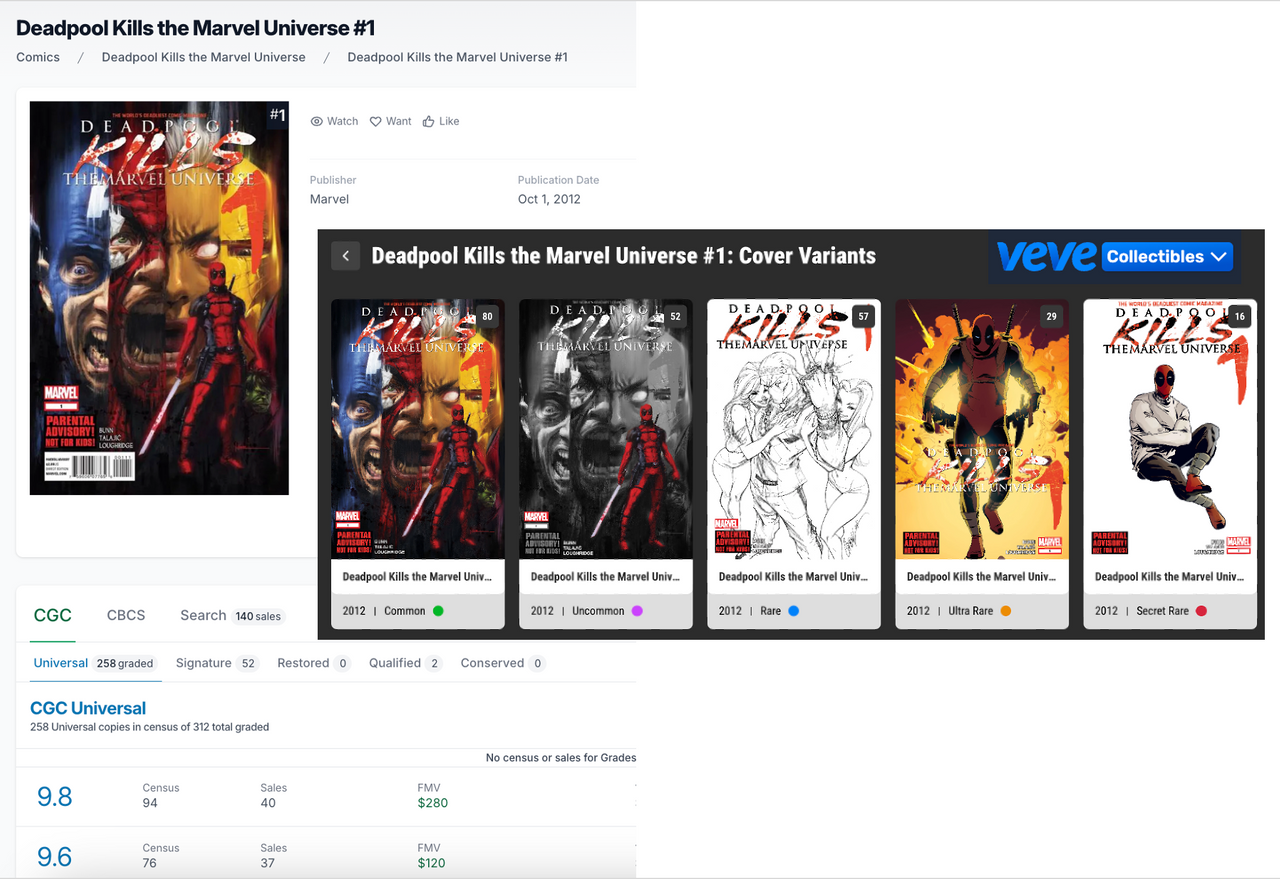Viewport: 1280px width, 879px height.
Task: Click the red Secret Rare rarity dot
Action: [1201, 611]
